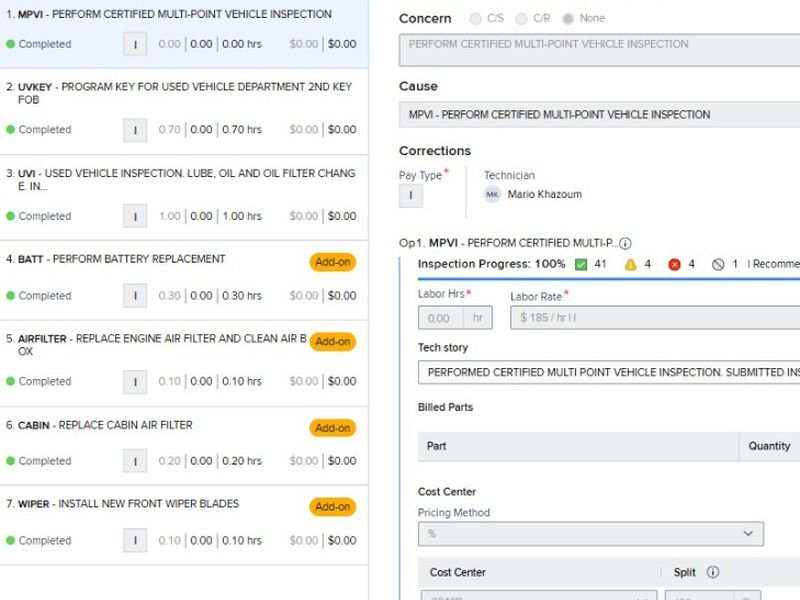Open the Pay Type selector under Corrections
This screenshot has height=600, width=800.
(411, 196)
